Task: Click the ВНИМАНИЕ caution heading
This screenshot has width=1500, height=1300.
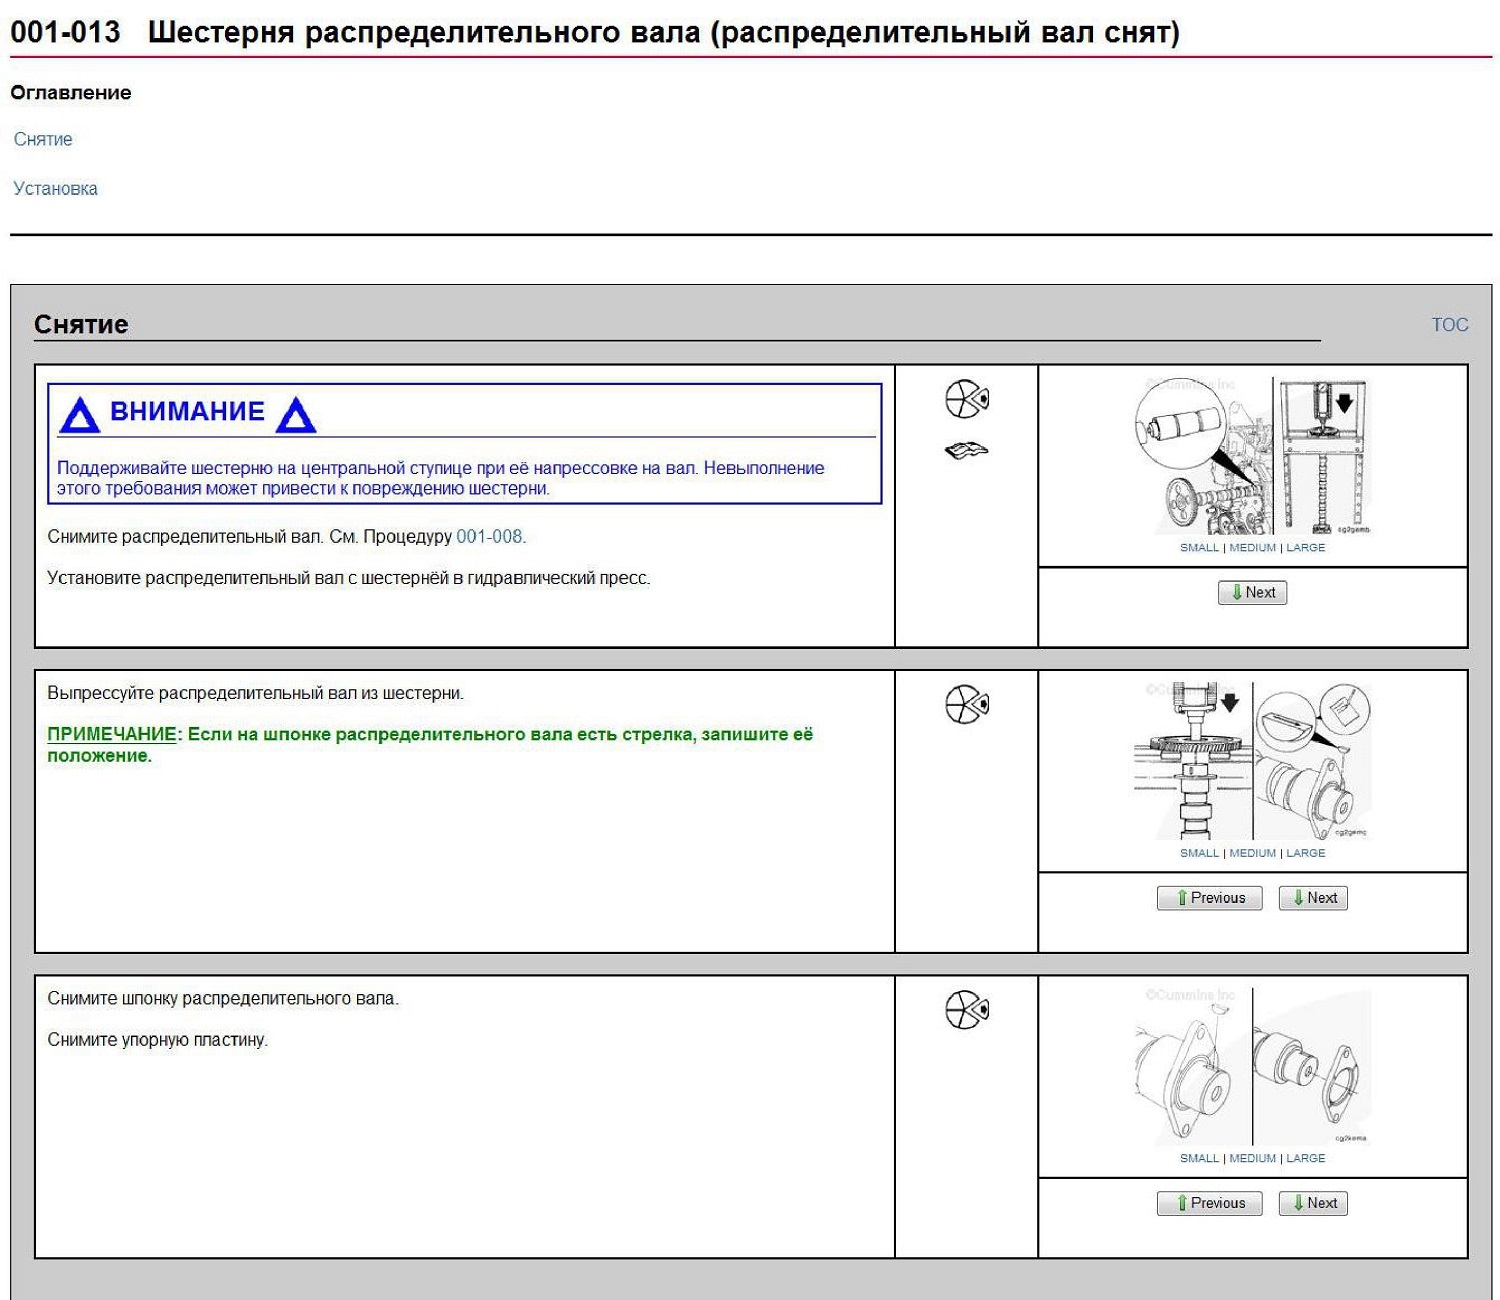Action: coord(187,411)
